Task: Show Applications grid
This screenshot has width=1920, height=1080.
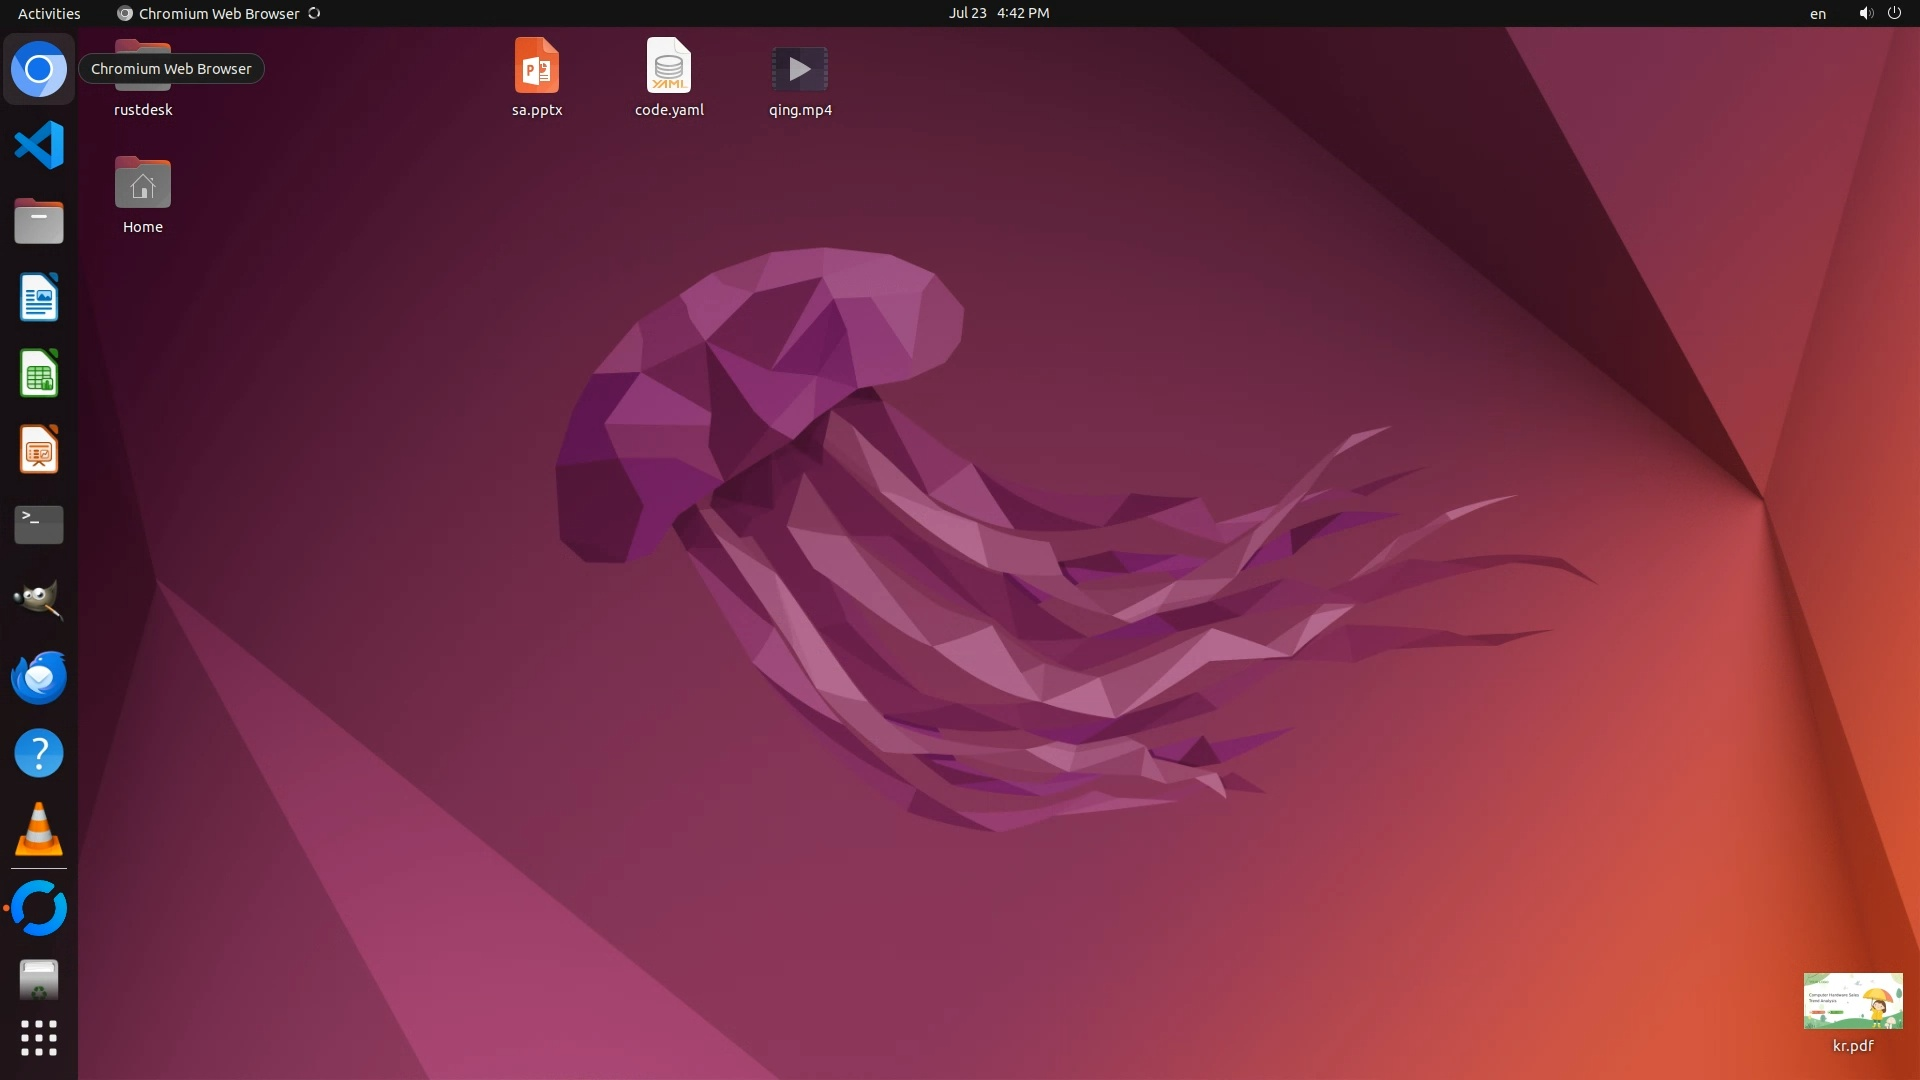Action: pos(39,1038)
